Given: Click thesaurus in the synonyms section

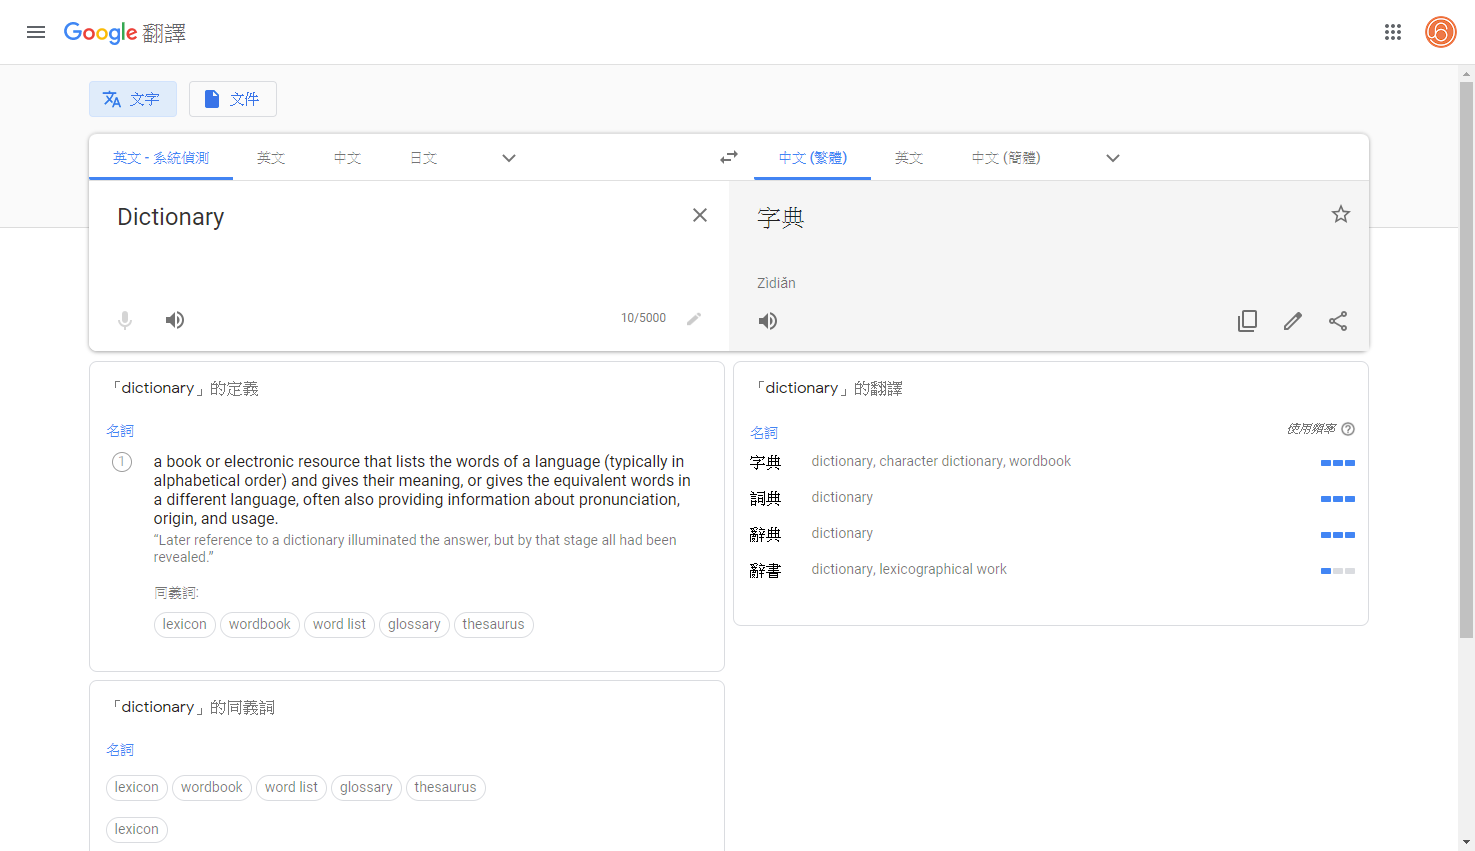Looking at the screenshot, I should 445,787.
